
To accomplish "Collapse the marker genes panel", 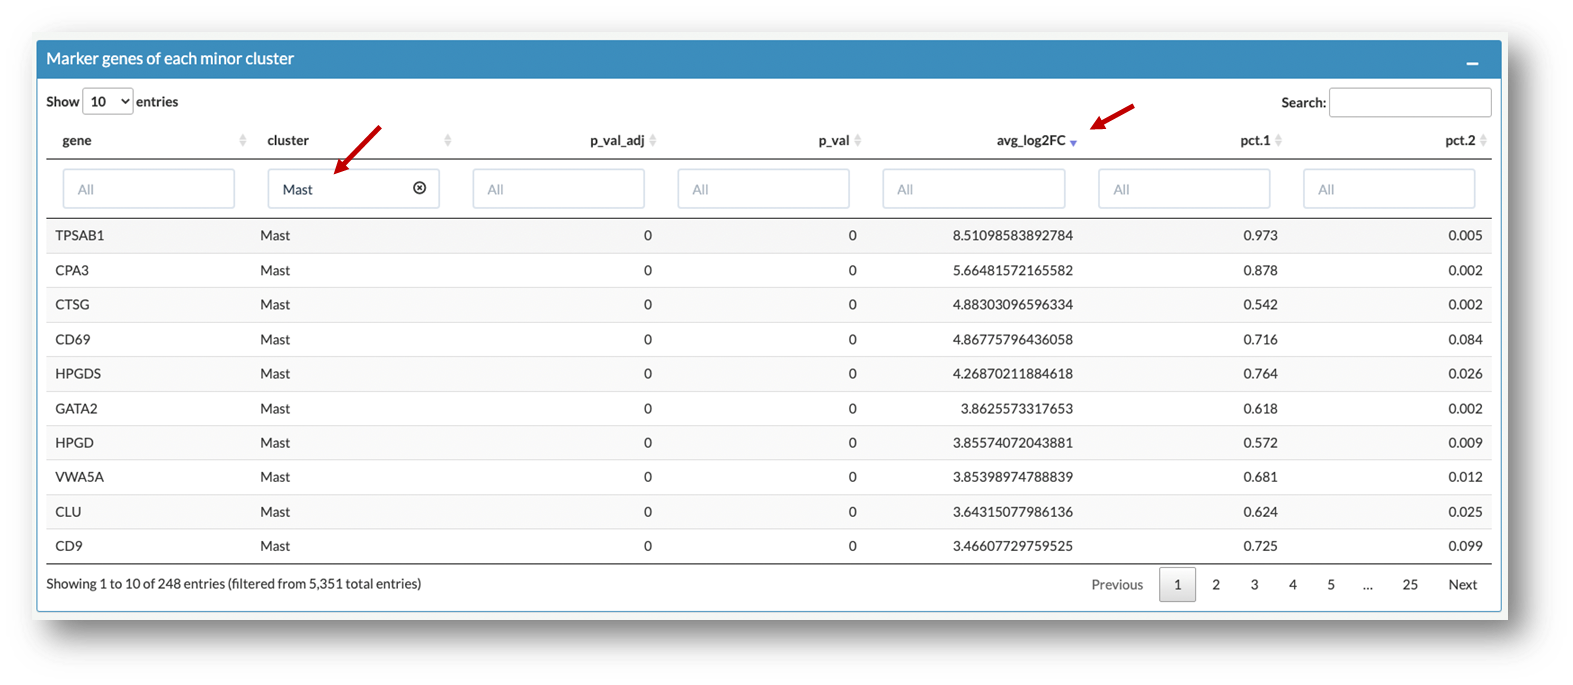I will 1472,63.
